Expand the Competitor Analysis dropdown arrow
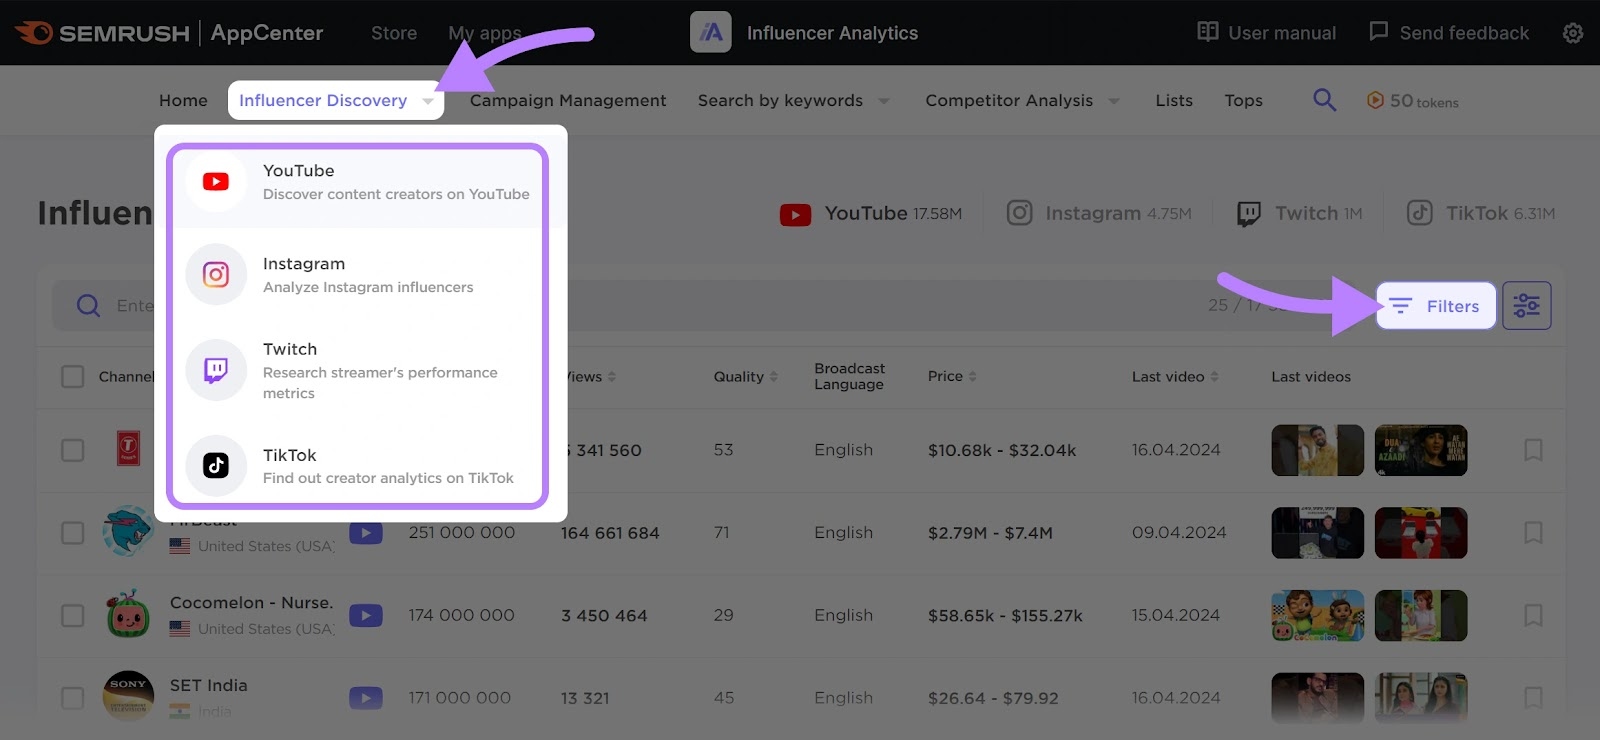 tap(1114, 101)
